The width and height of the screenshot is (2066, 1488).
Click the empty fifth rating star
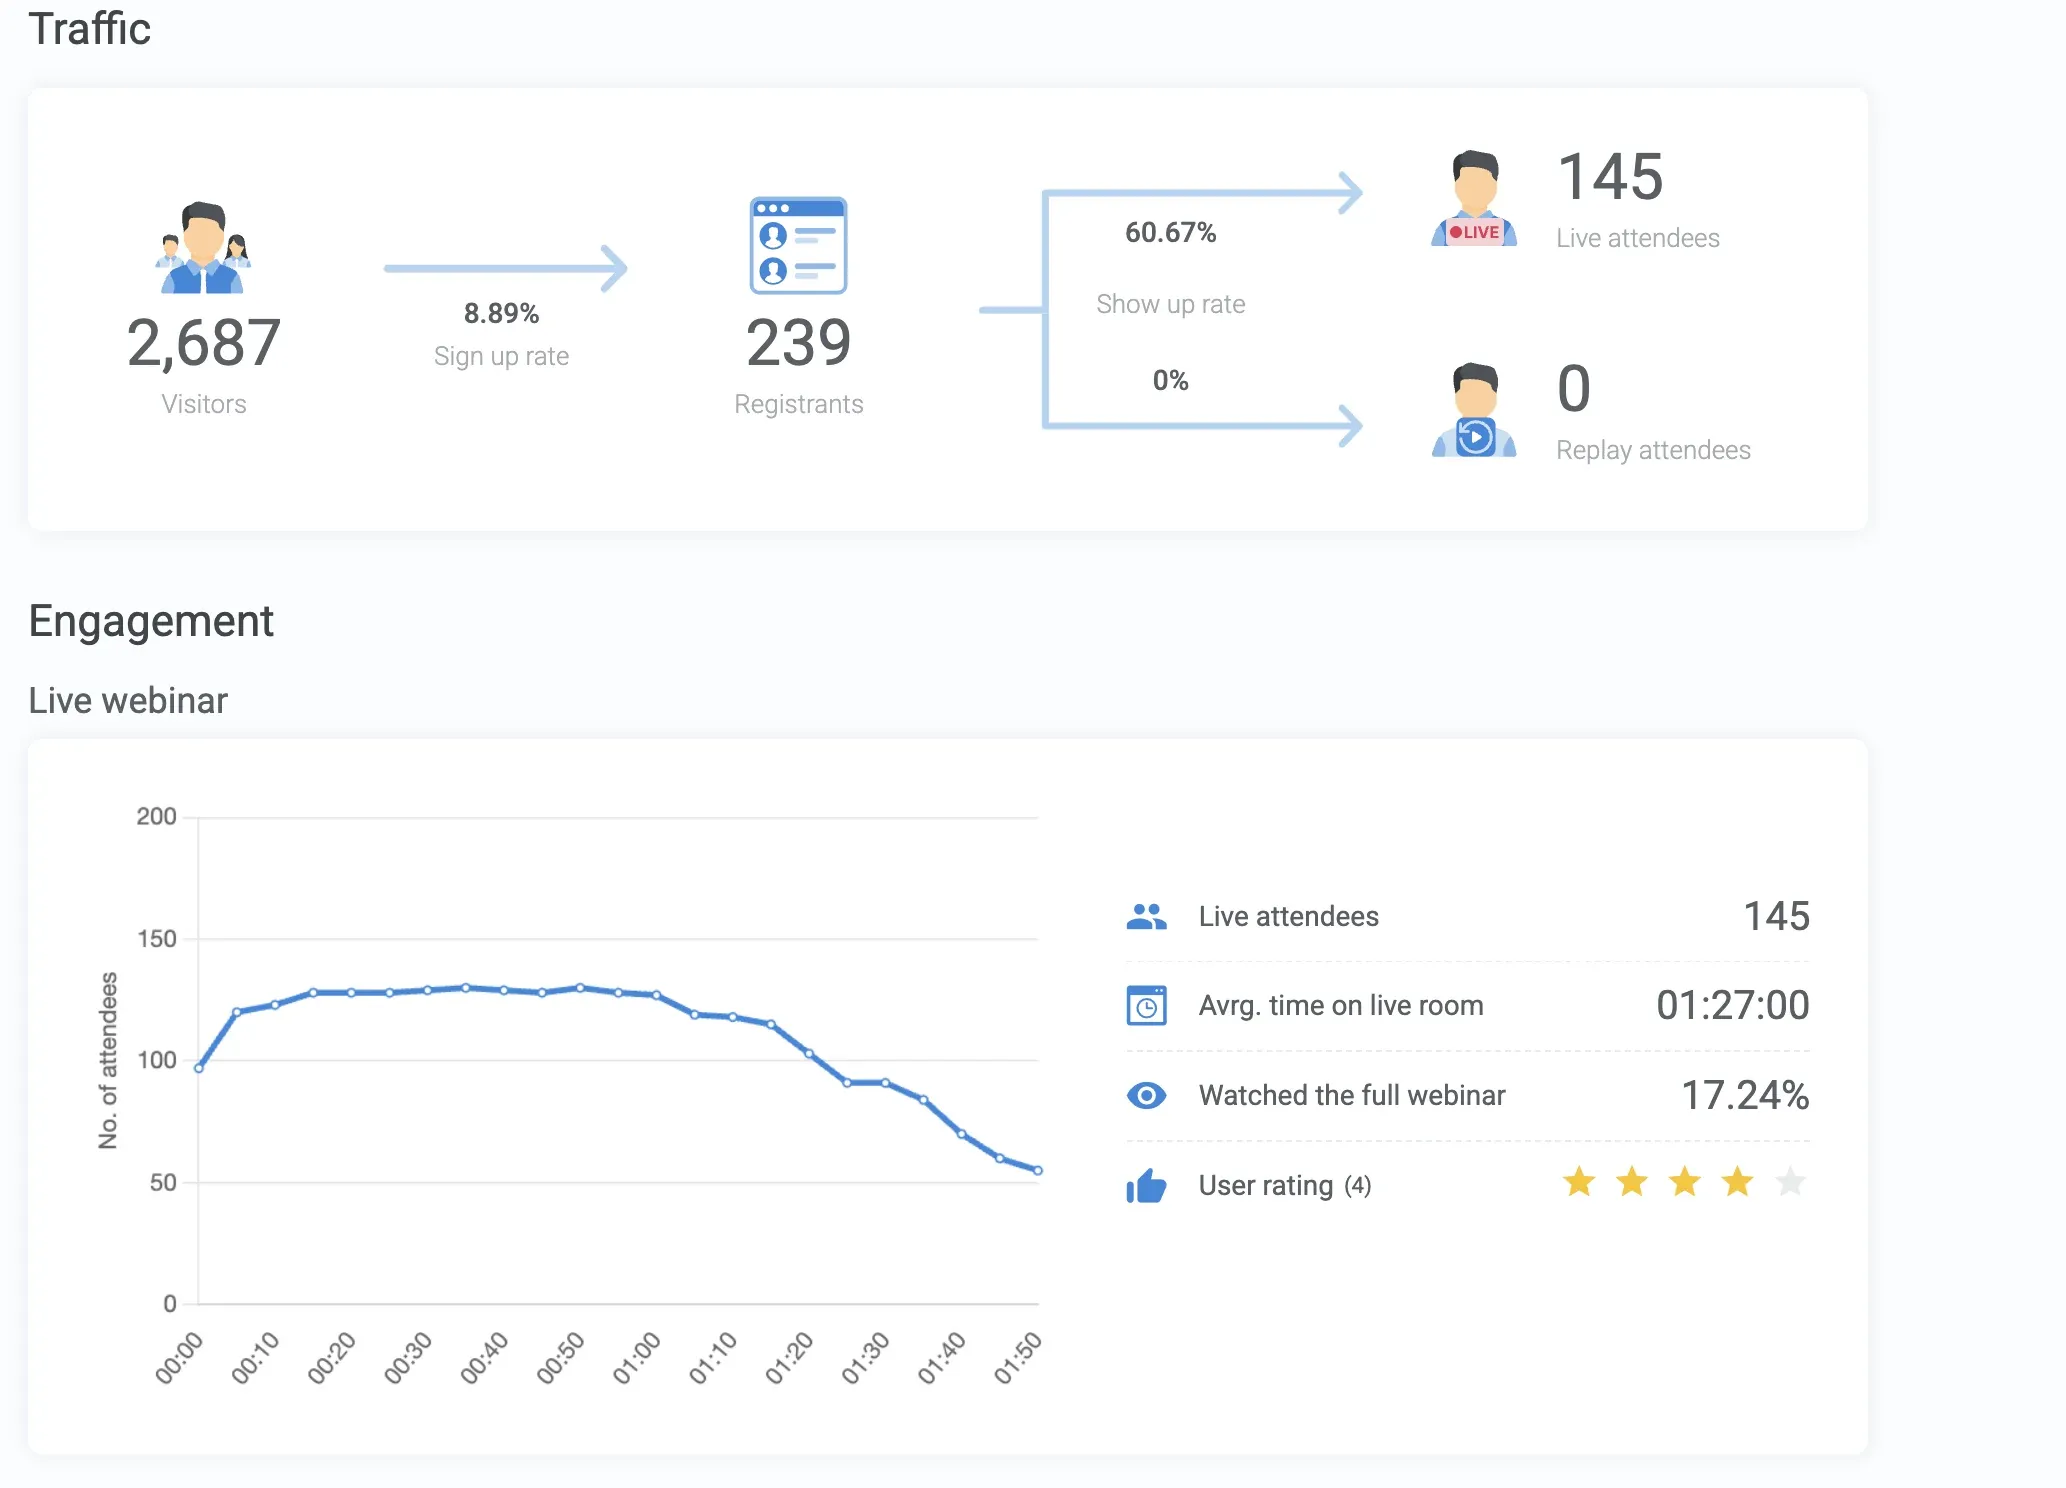point(1790,1182)
